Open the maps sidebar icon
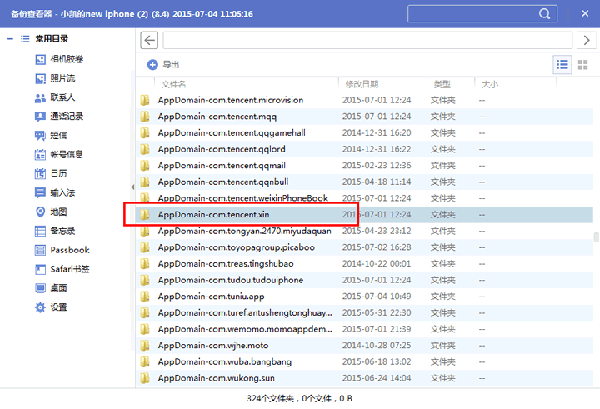This screenshot has width=600, height=409. click(x=40, y=212)
